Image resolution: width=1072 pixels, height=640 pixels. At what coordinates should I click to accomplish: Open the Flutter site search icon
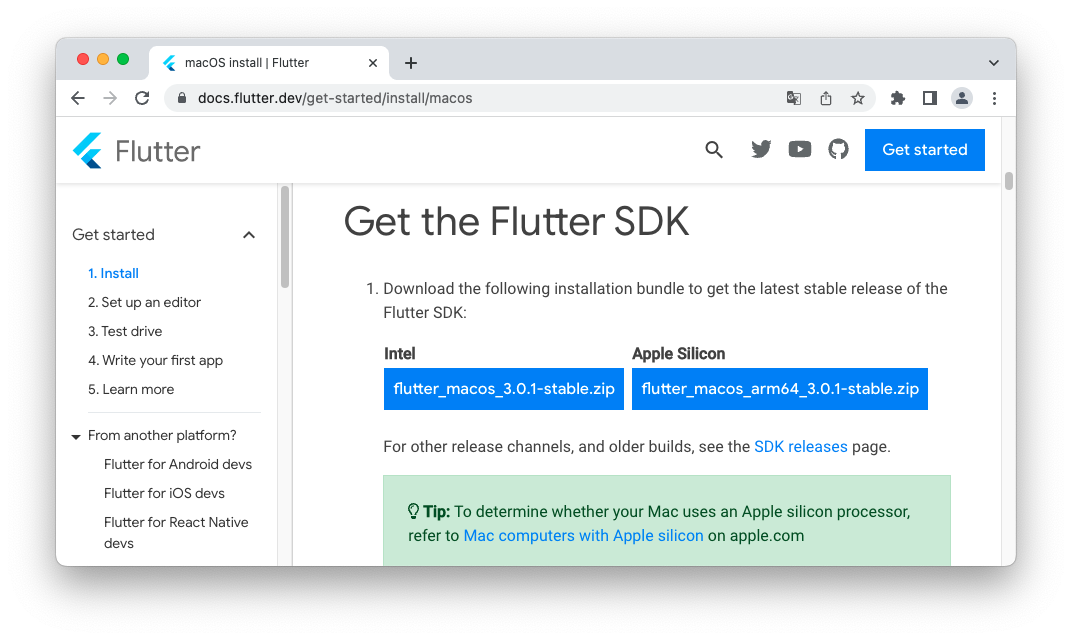(714, 150)
